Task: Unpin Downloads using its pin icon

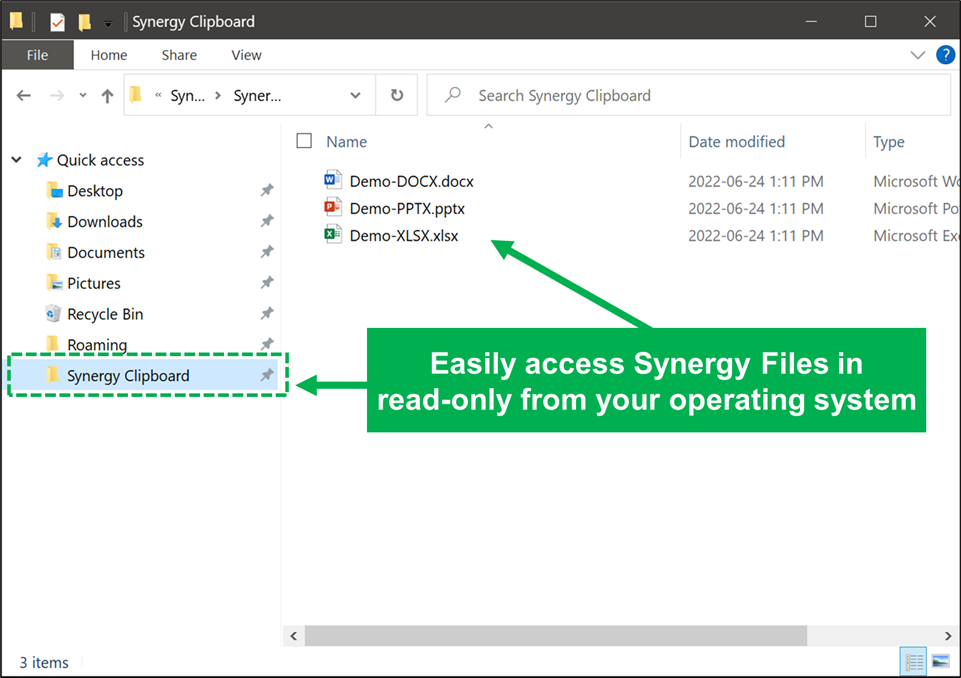Action: [267, 221]
